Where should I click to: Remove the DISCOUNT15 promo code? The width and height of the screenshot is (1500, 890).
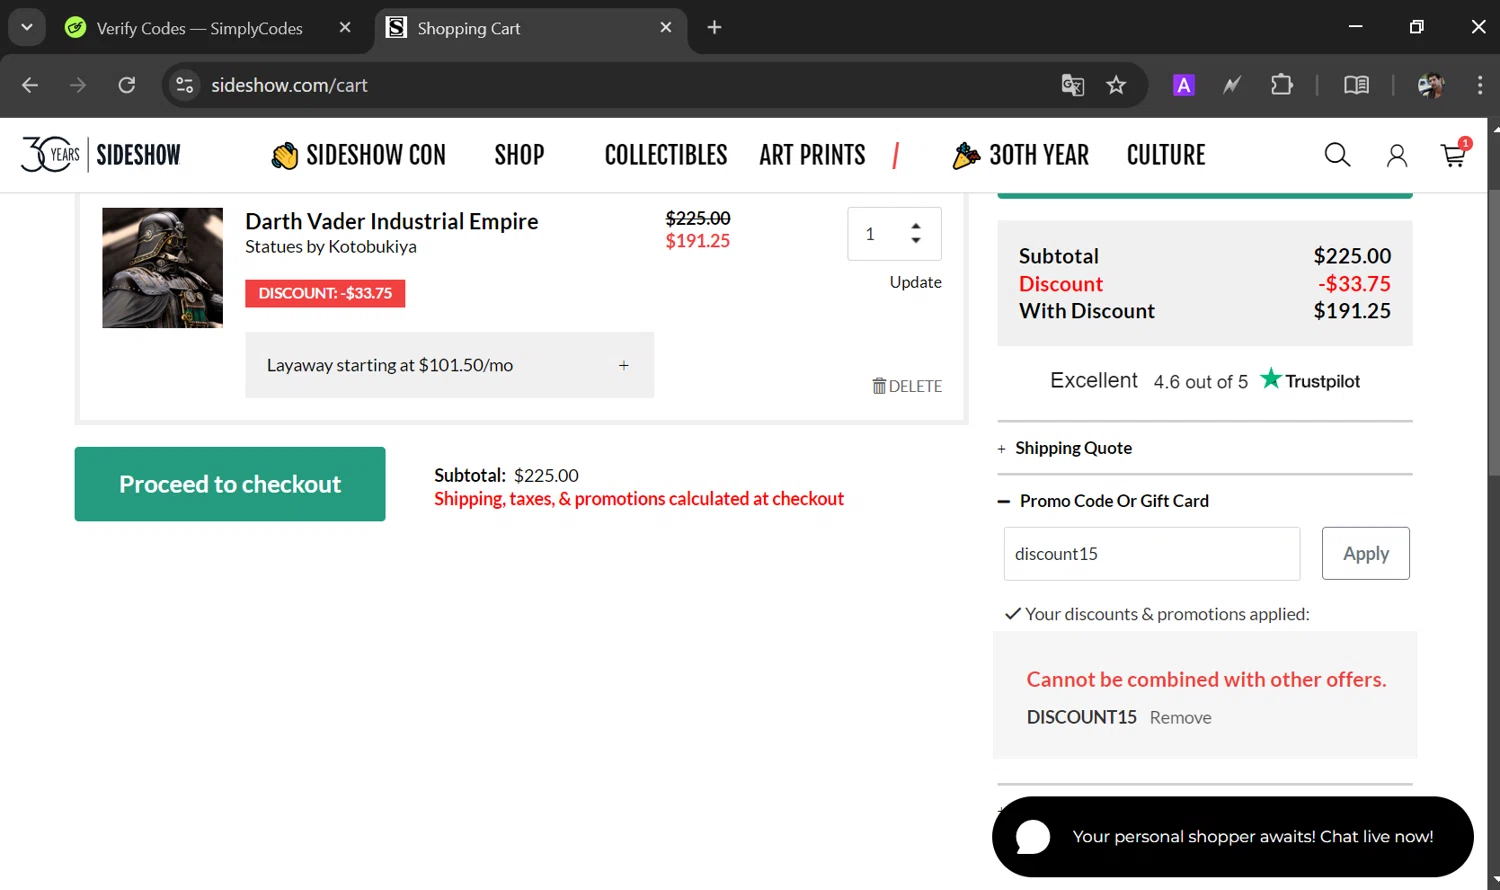click(x=1180, y=718)
